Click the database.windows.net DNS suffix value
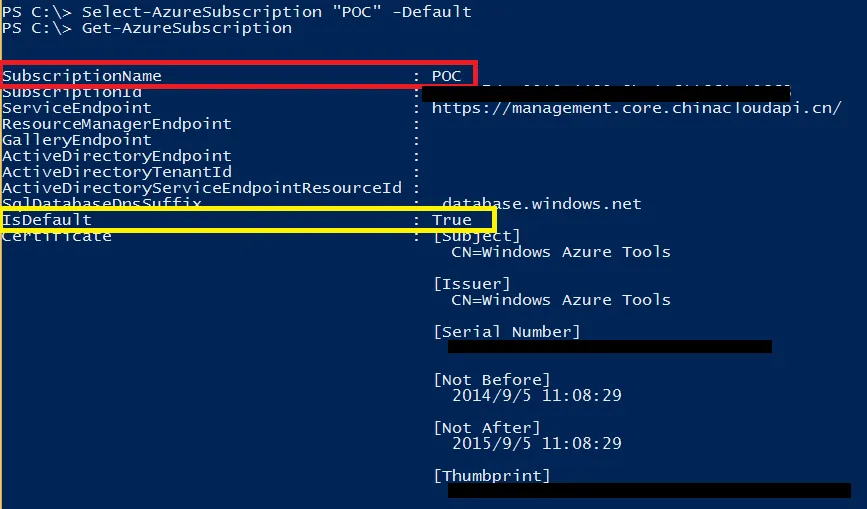 click(x=541, y=204)
